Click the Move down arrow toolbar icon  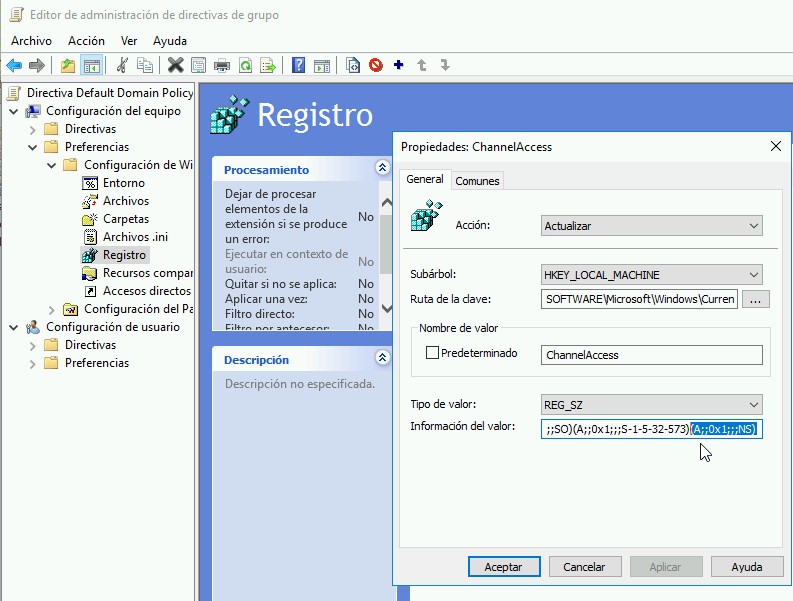(x=445, y=65)
